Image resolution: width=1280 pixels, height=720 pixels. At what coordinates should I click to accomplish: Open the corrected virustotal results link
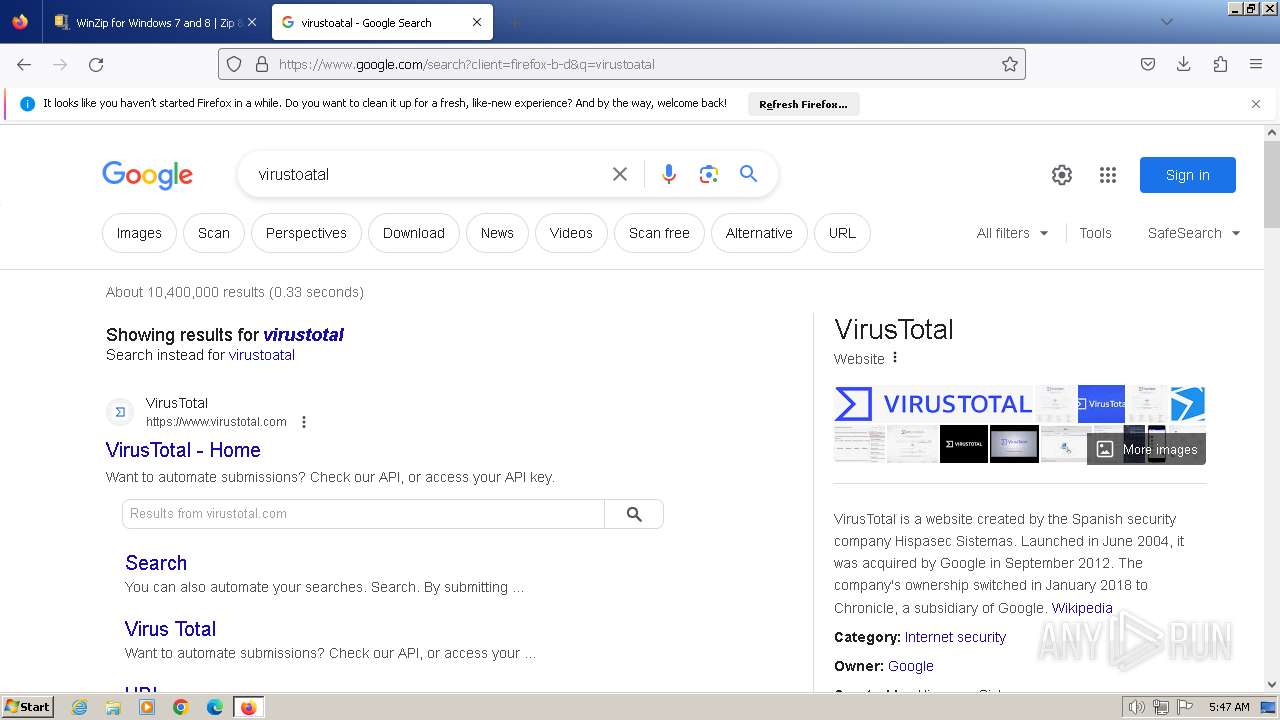click(304, 335)
